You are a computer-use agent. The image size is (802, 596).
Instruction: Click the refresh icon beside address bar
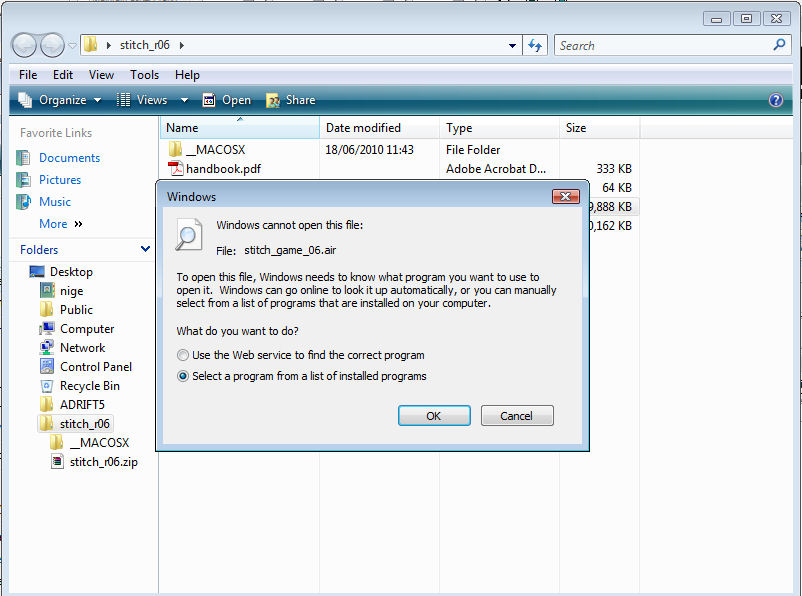coord(535,45)
